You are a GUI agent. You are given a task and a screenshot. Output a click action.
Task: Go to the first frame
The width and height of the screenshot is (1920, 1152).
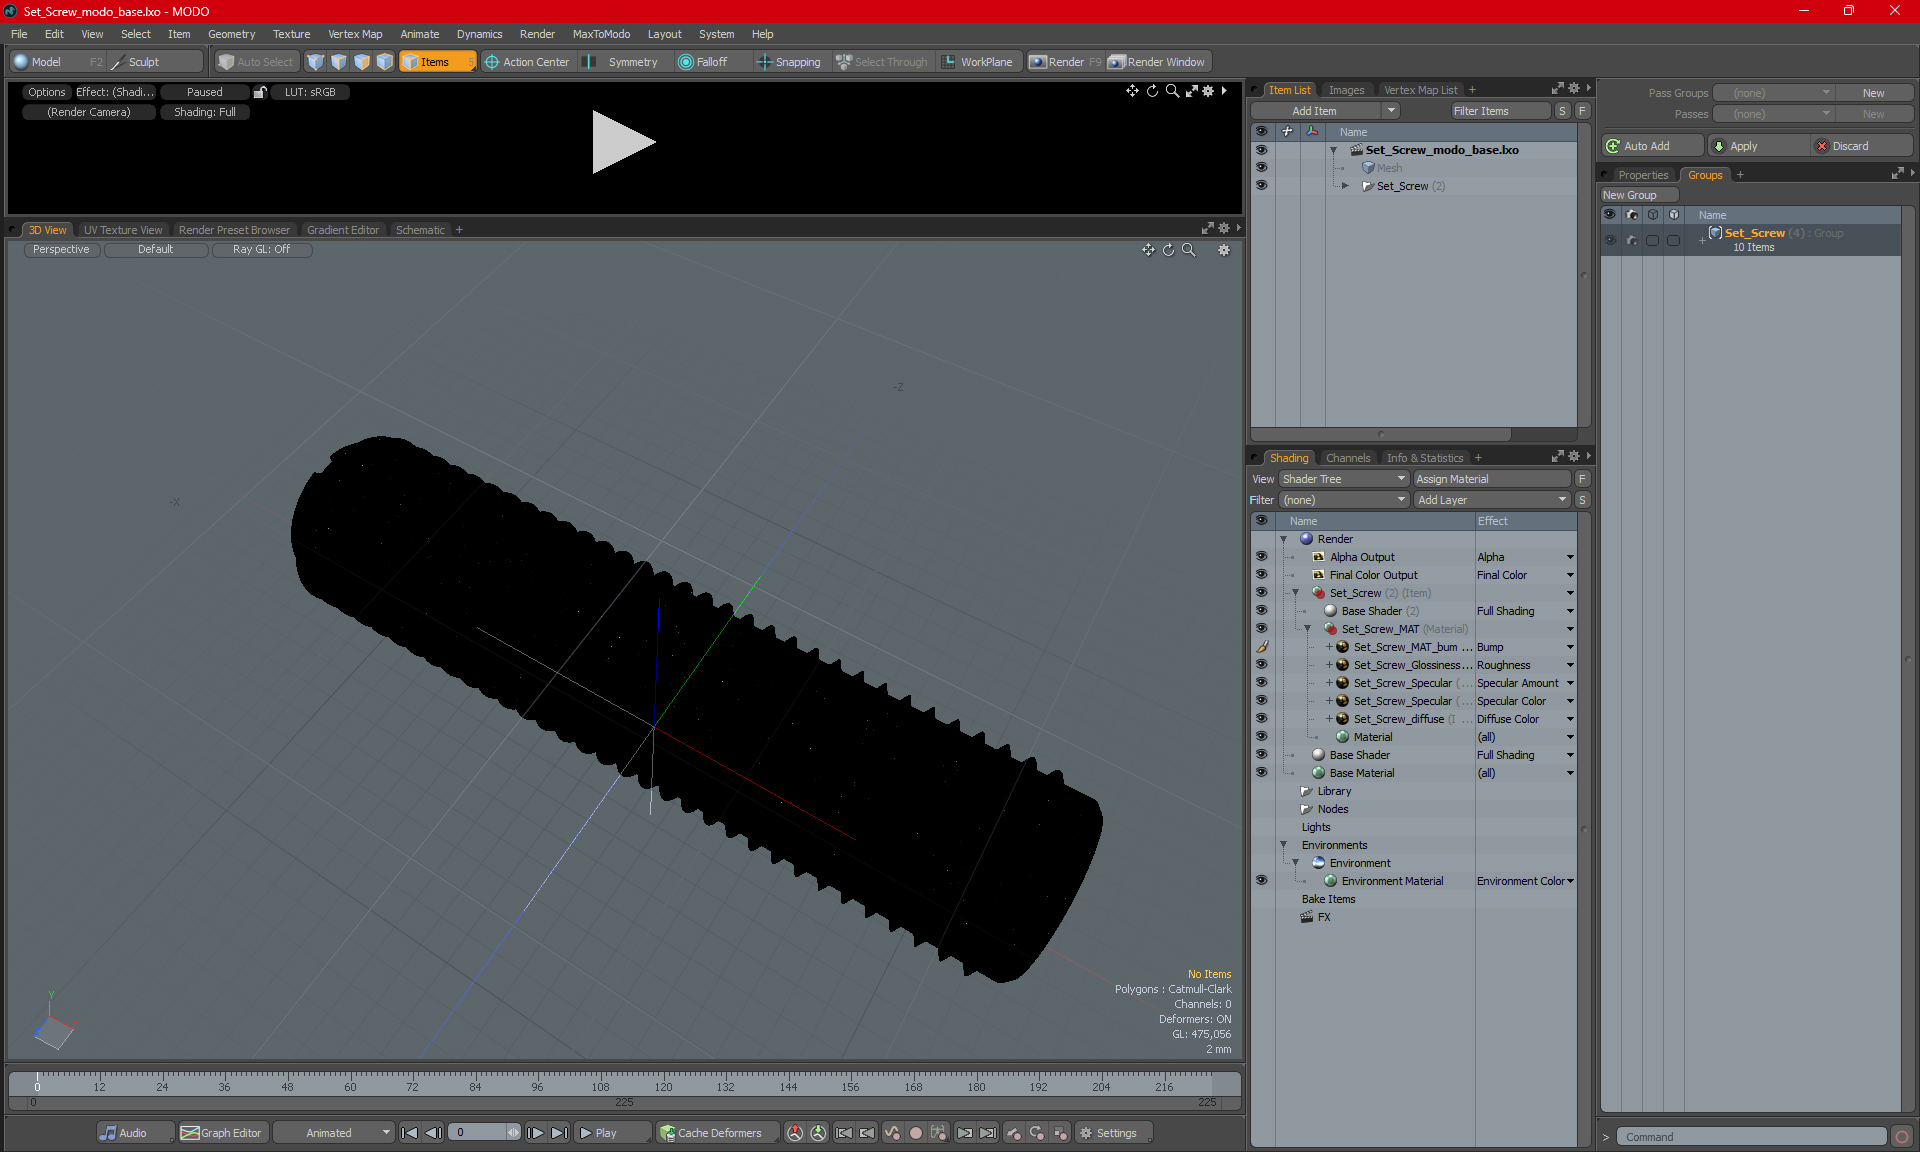tap(409, 1133)
